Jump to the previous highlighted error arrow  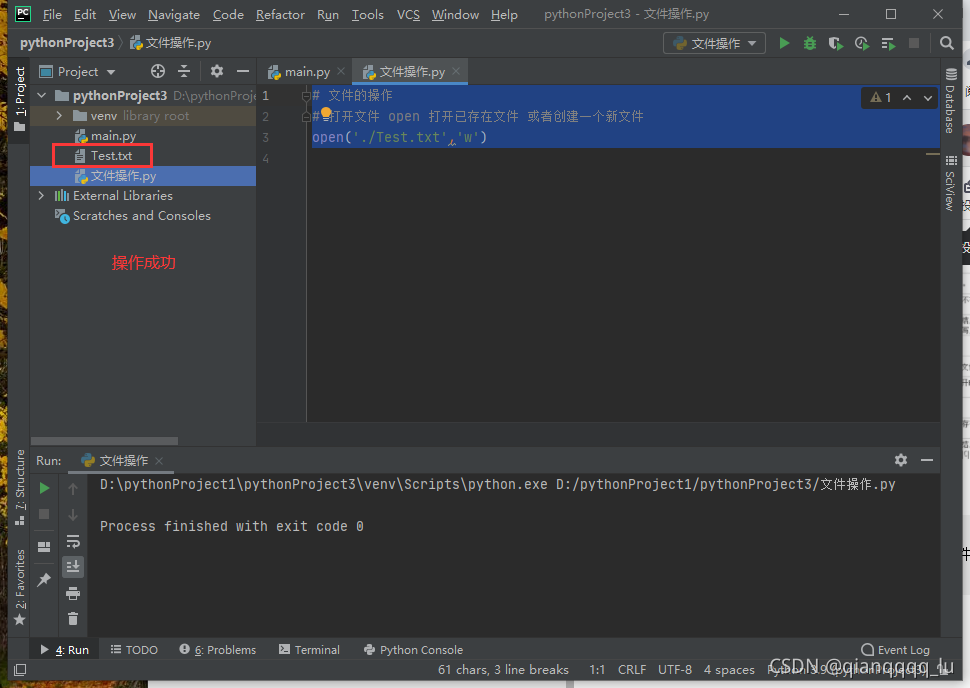coord(907,98)
